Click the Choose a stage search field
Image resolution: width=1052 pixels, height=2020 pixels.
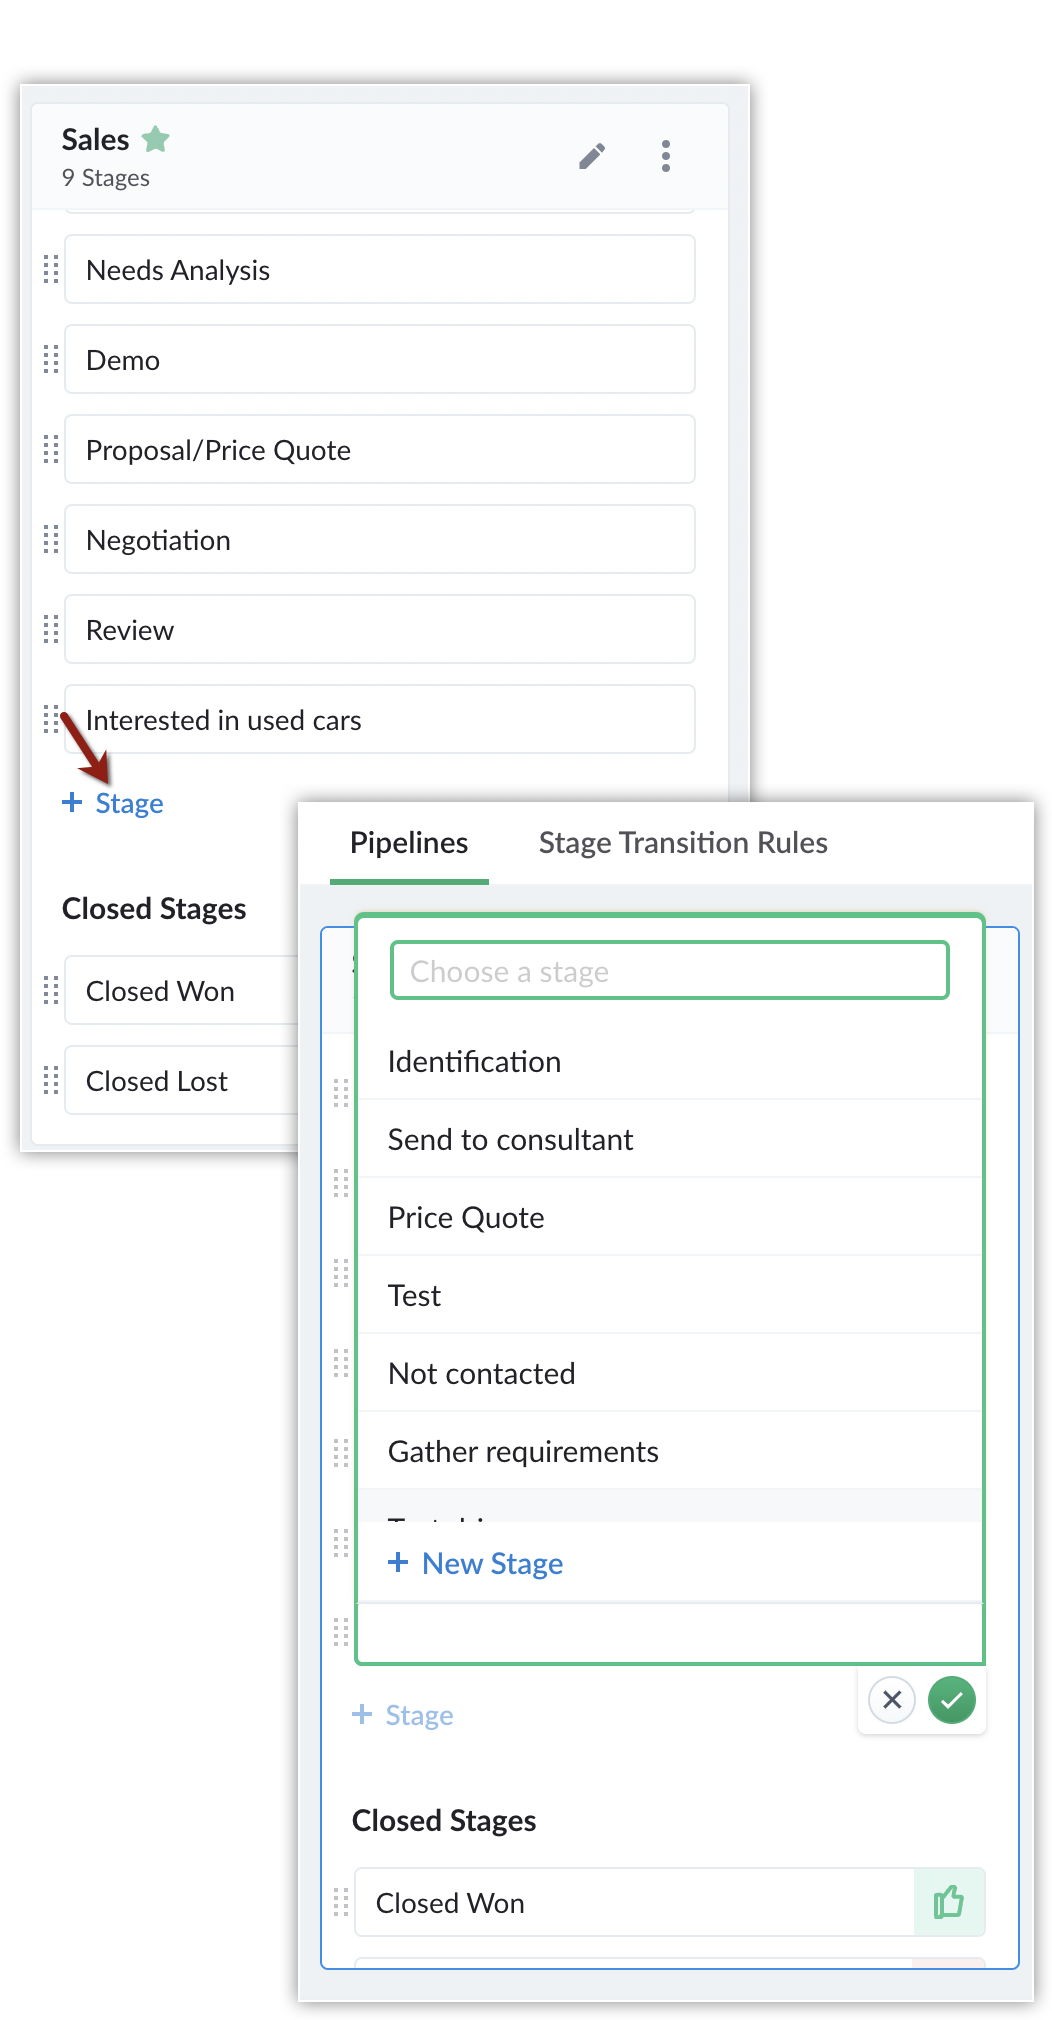pos(669,971)
